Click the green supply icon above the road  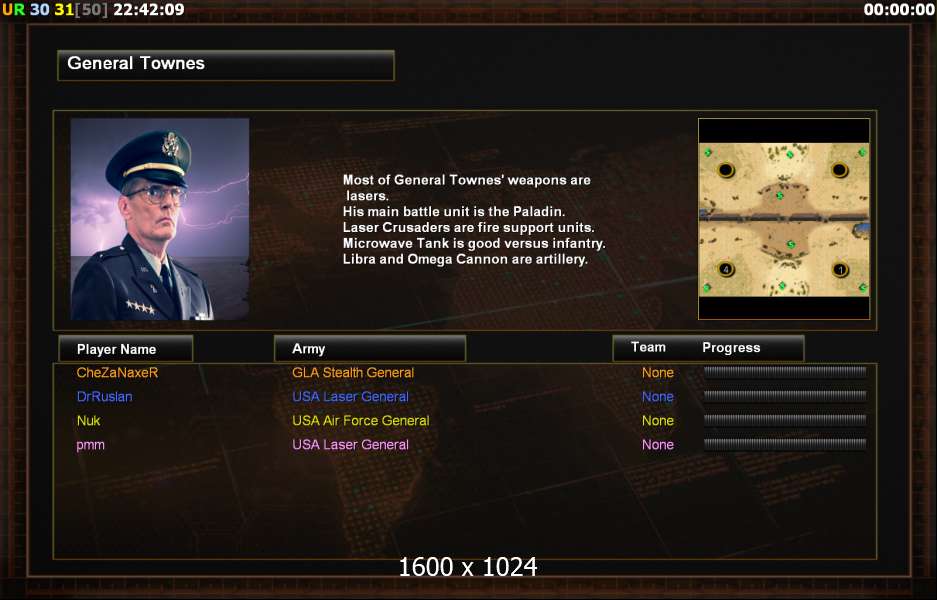(x=779, y=196)
